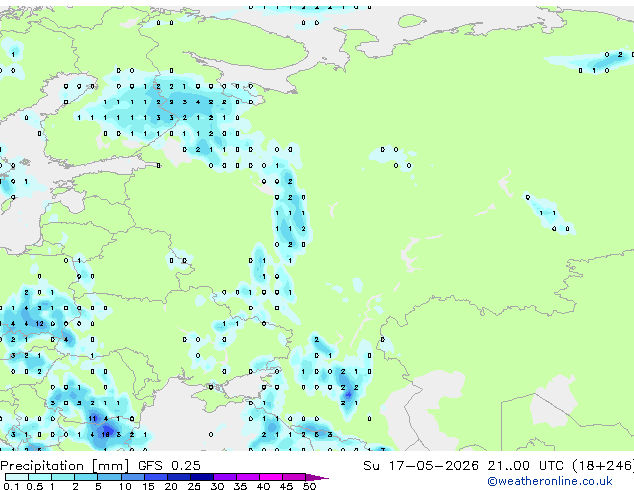The width and height of the screenshot is (634, 490).
Task: Click the 'Precipitation [mm] GFS 0.25' title text
Action: click(x=100, y=466)
